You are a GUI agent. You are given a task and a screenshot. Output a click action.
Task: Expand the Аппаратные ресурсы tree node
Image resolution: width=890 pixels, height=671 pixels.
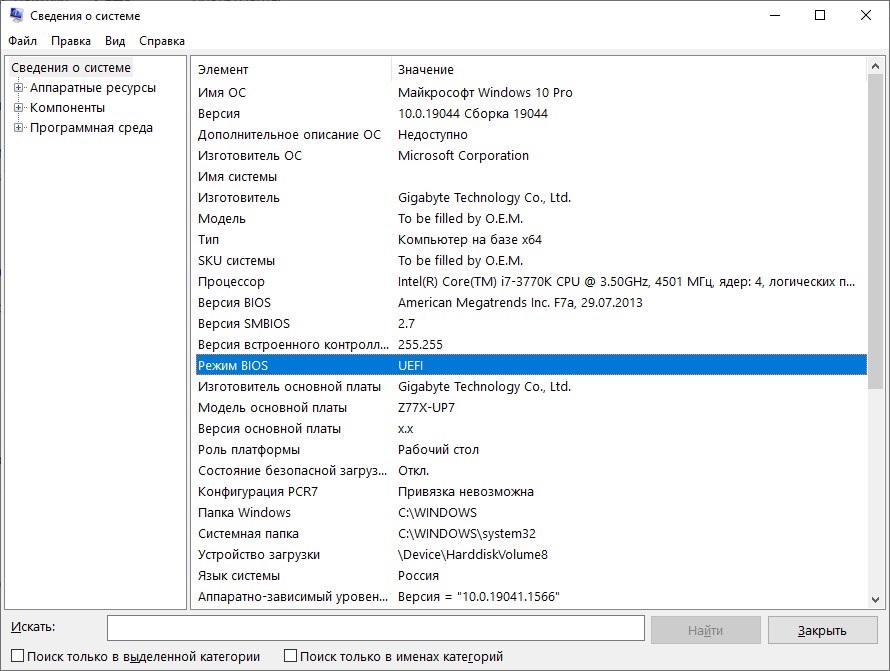coord(18,88)
